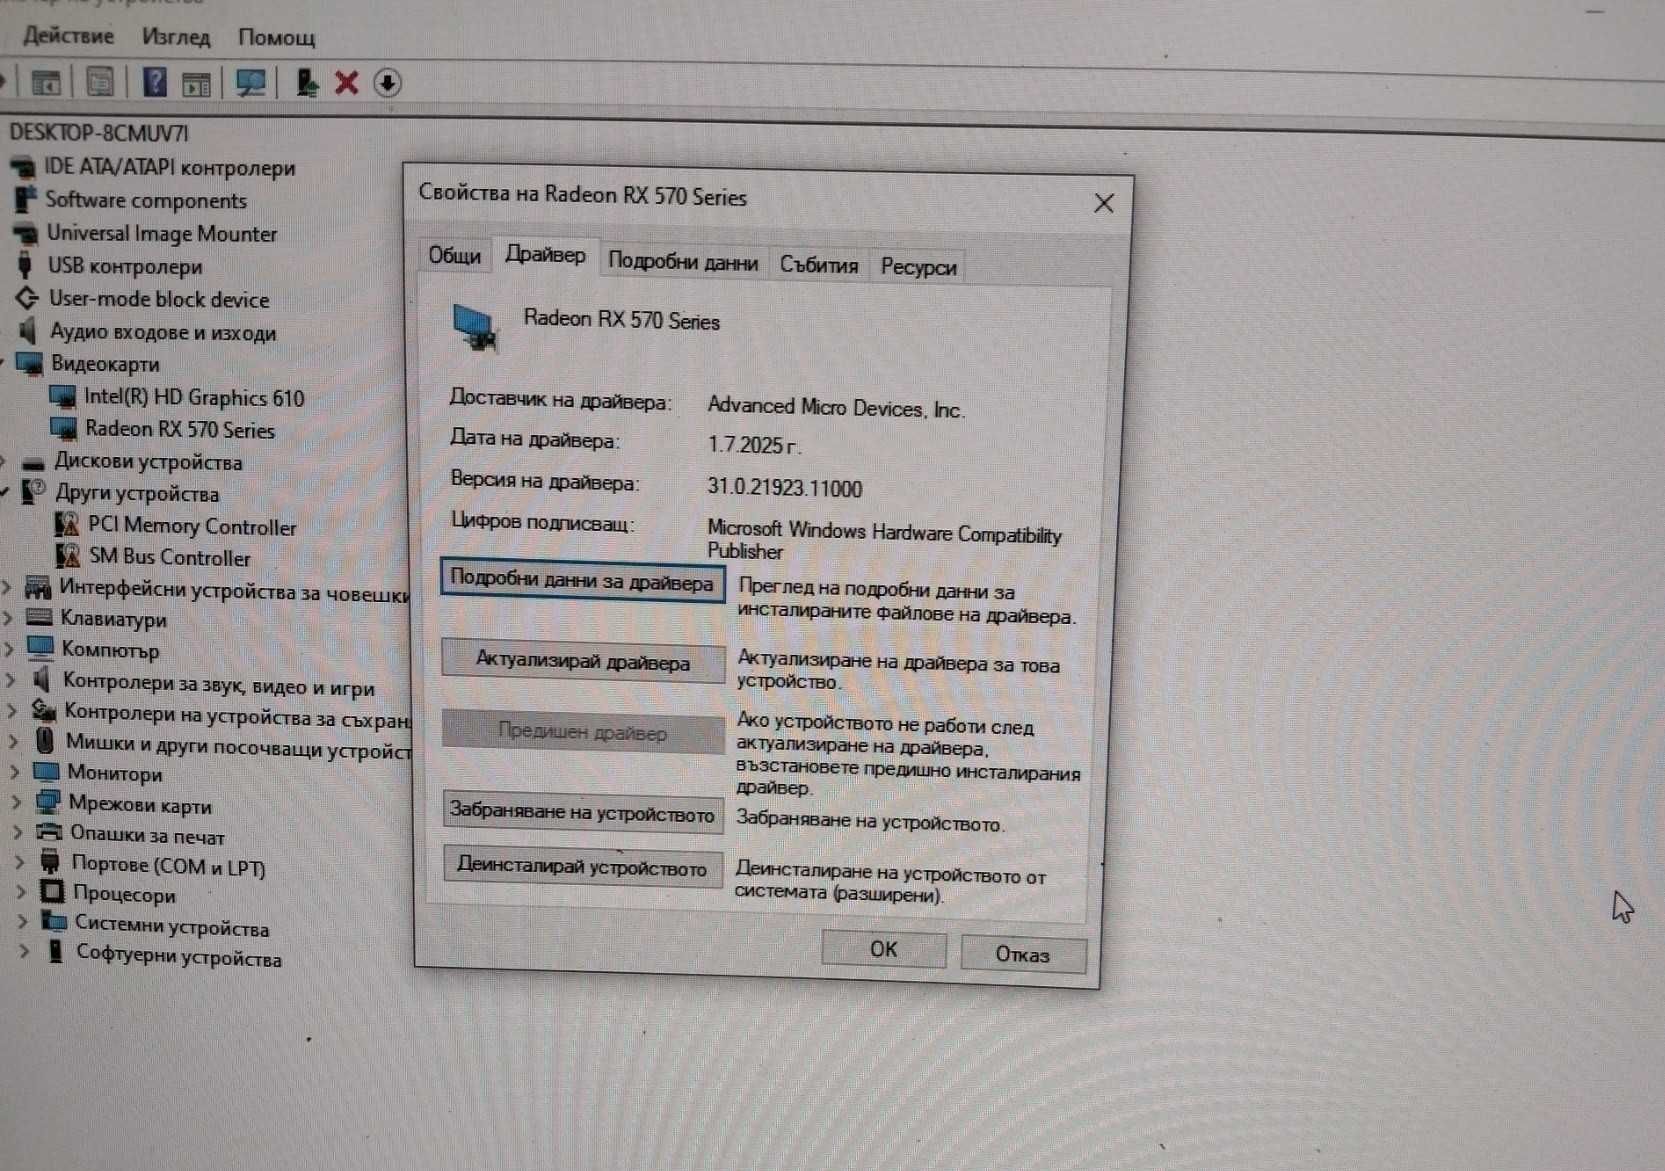Expand the Компютър category
Viewport: 1665px width, 1171px height.
point(10,649)
